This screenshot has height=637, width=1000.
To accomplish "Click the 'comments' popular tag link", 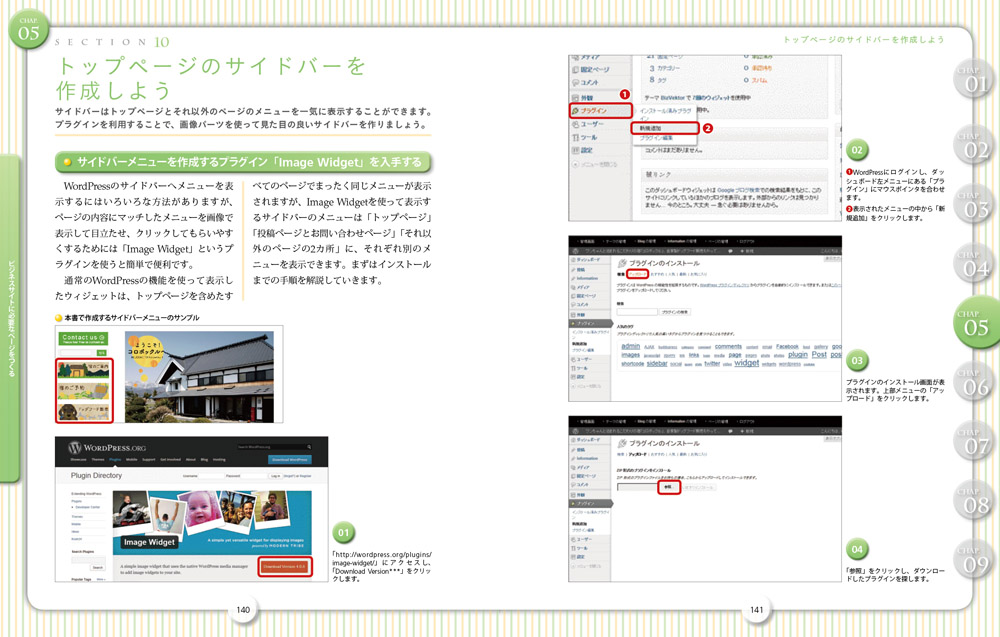I will 728,347.
